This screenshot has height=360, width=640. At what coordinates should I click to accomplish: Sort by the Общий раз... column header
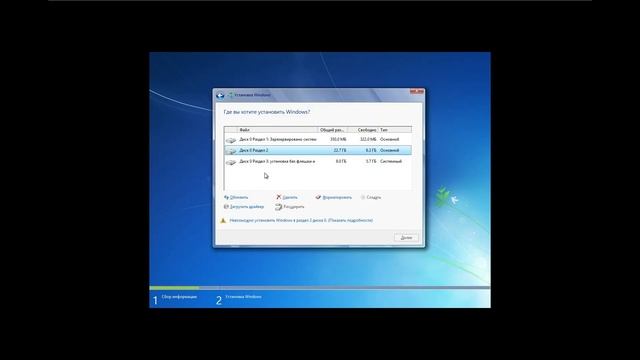334,130
